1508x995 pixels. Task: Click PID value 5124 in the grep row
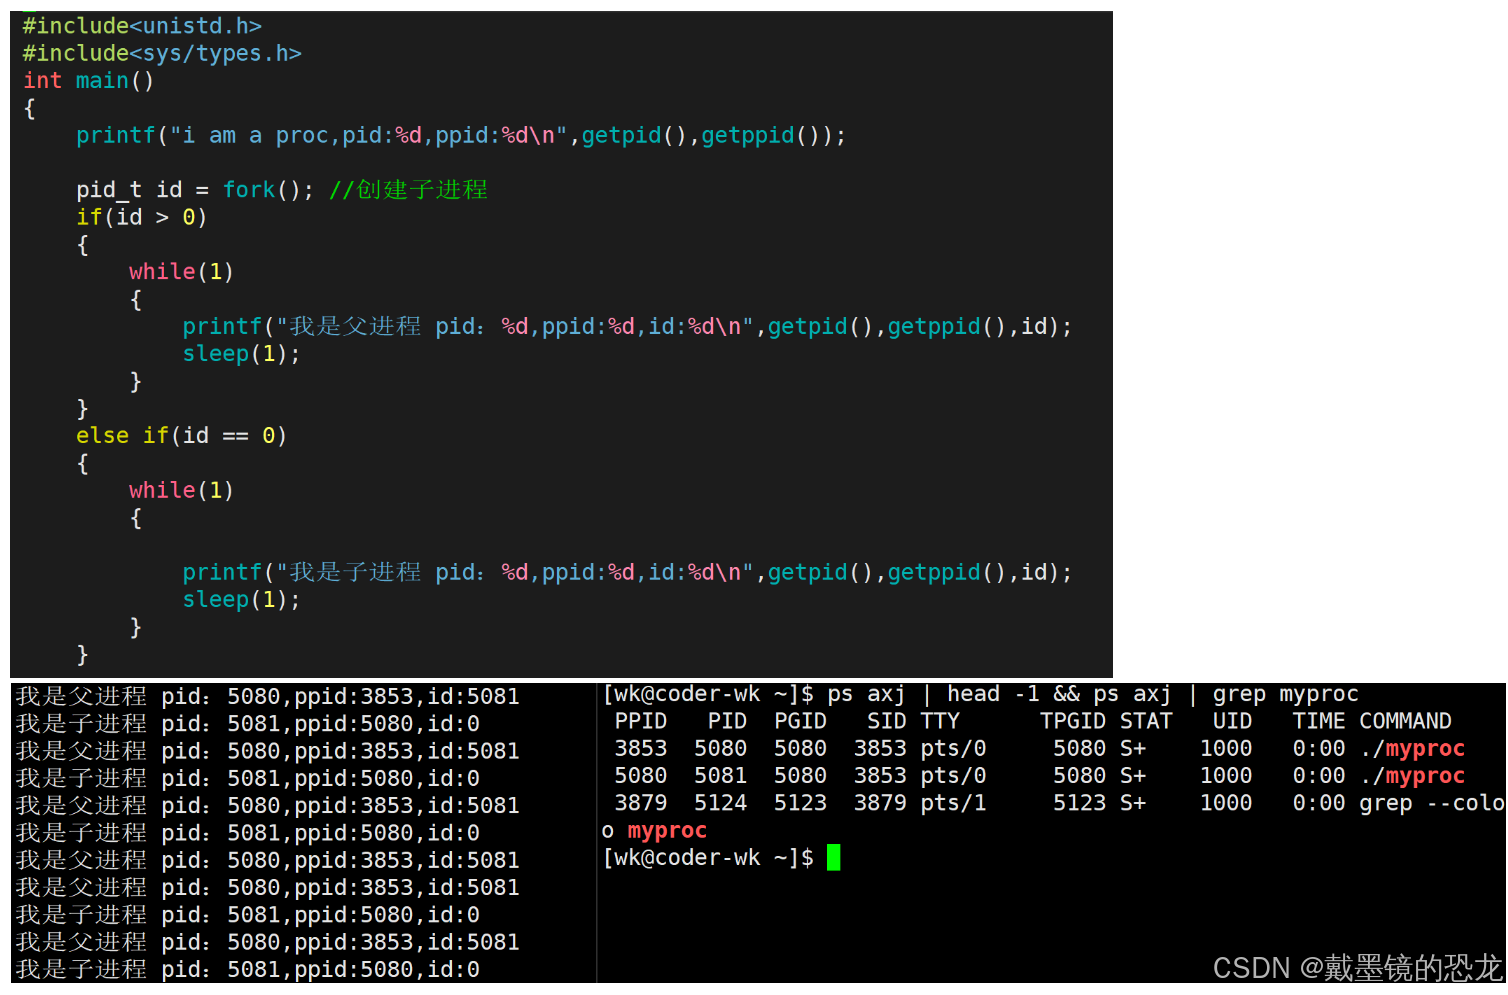(x=721, y=803)
